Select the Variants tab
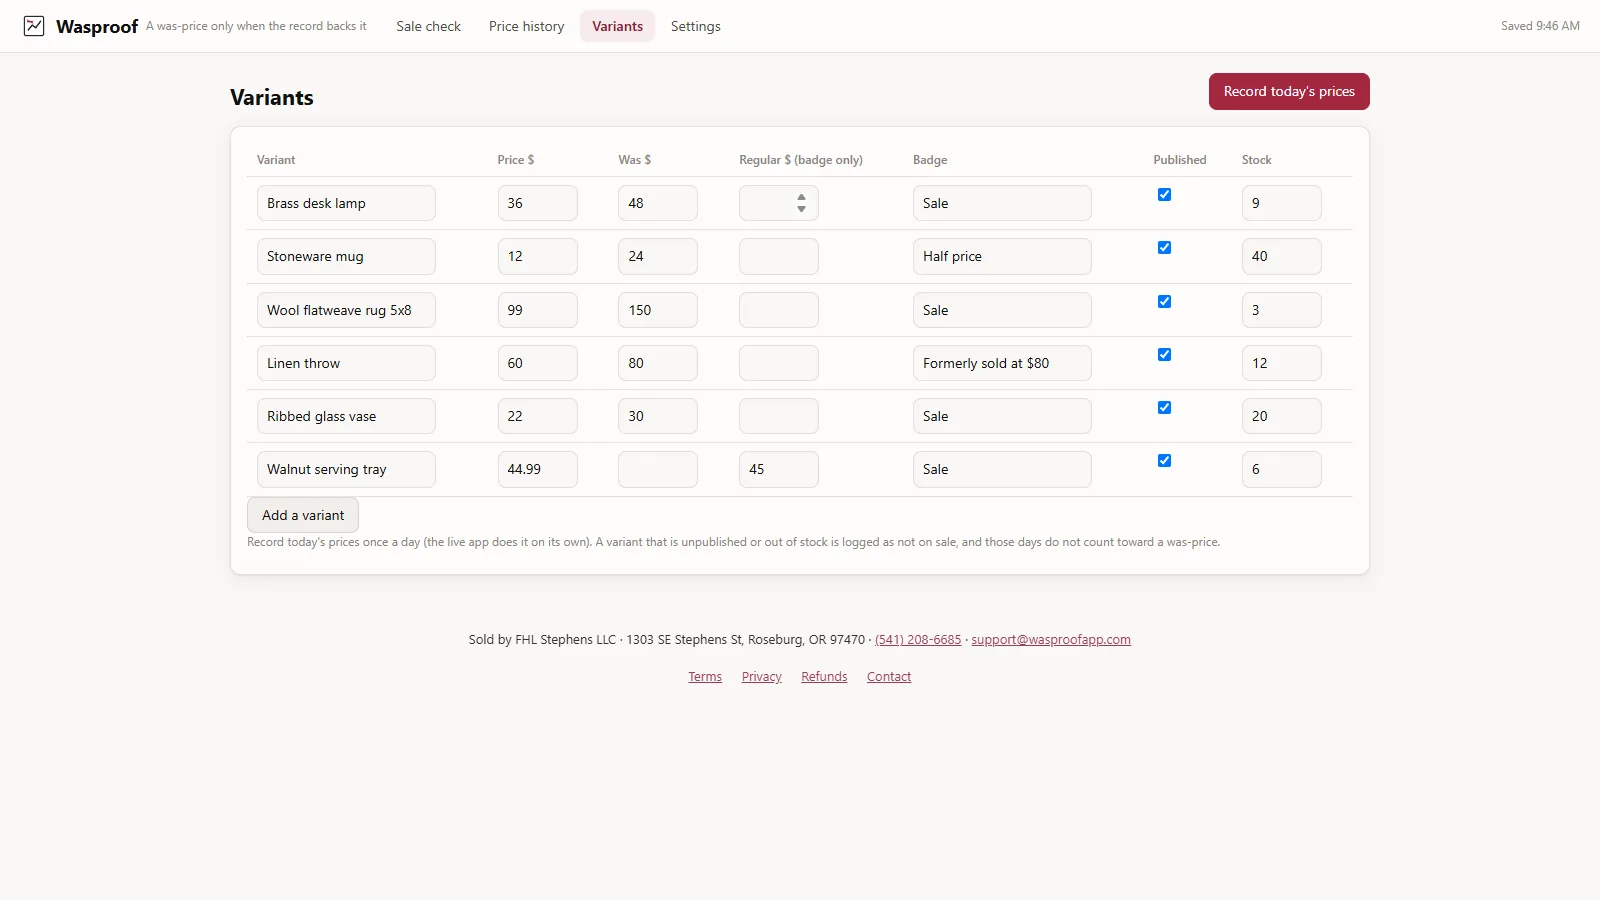 [x=617, y=26]
